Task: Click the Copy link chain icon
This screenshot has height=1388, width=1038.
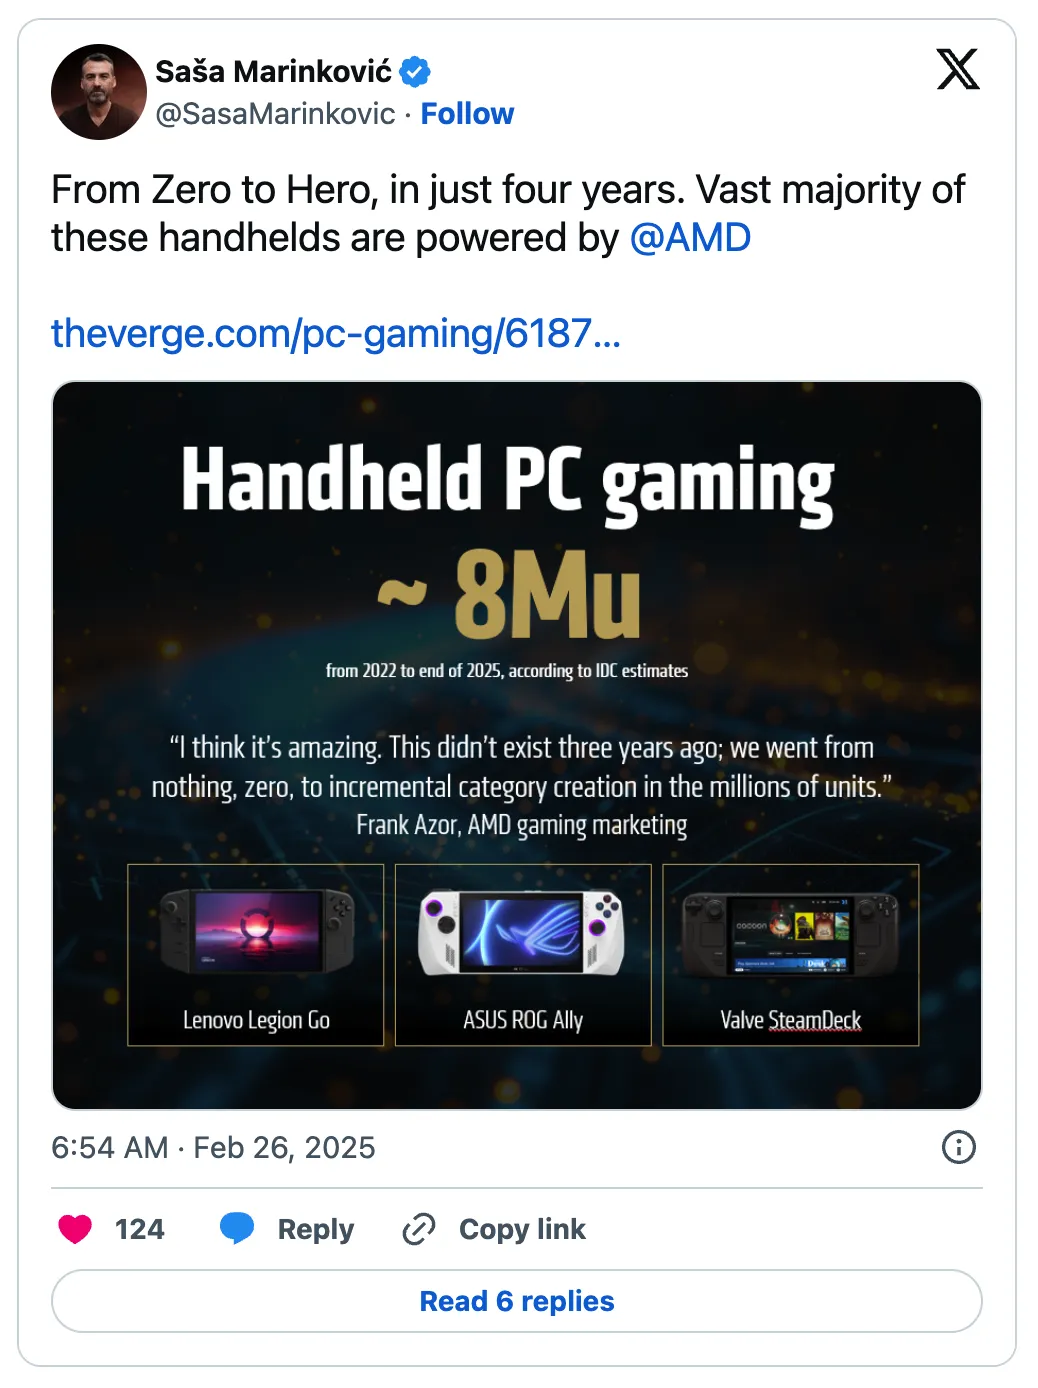Action: [421, 1229]
